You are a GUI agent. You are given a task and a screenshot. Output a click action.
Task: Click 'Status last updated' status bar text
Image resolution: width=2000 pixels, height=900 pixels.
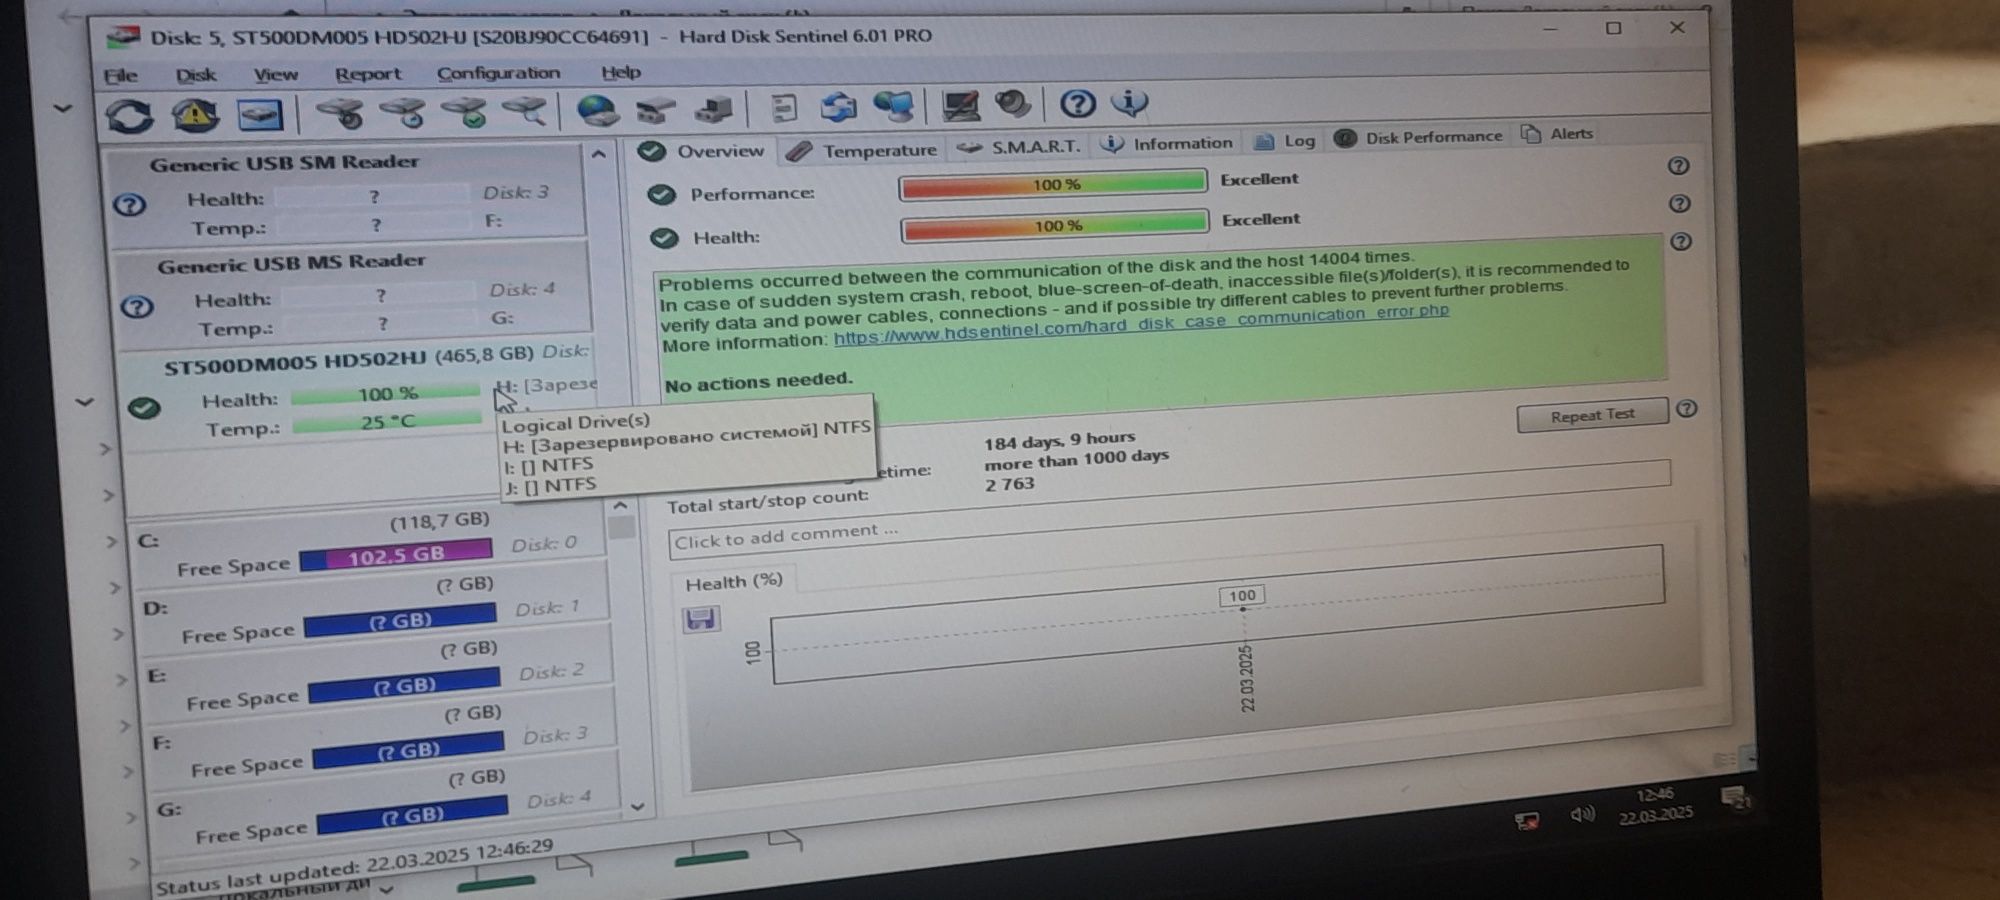(x=354, y=866)
